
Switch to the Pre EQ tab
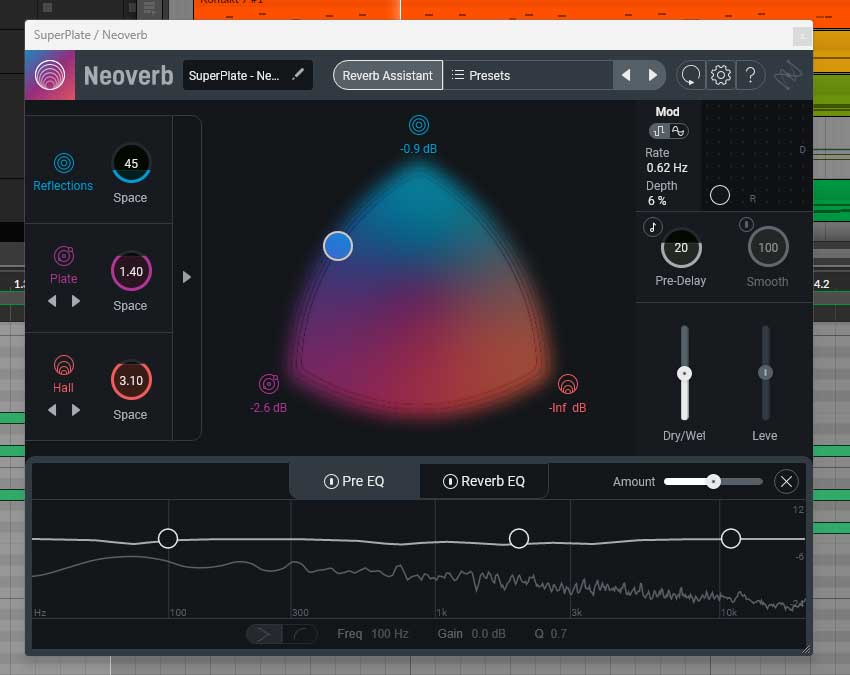(x=355, y=481)
